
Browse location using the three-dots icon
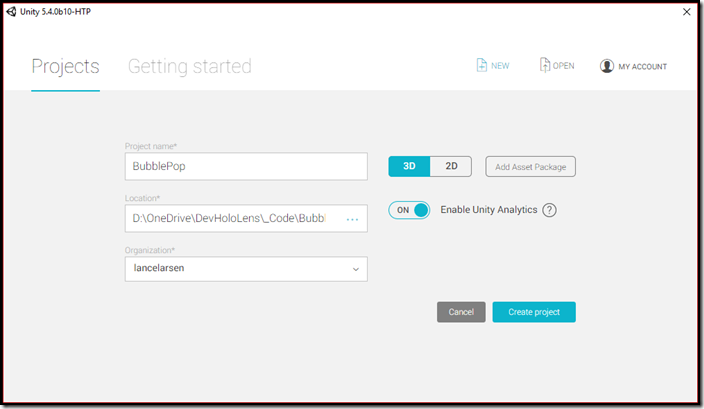(x=352, y=219)
